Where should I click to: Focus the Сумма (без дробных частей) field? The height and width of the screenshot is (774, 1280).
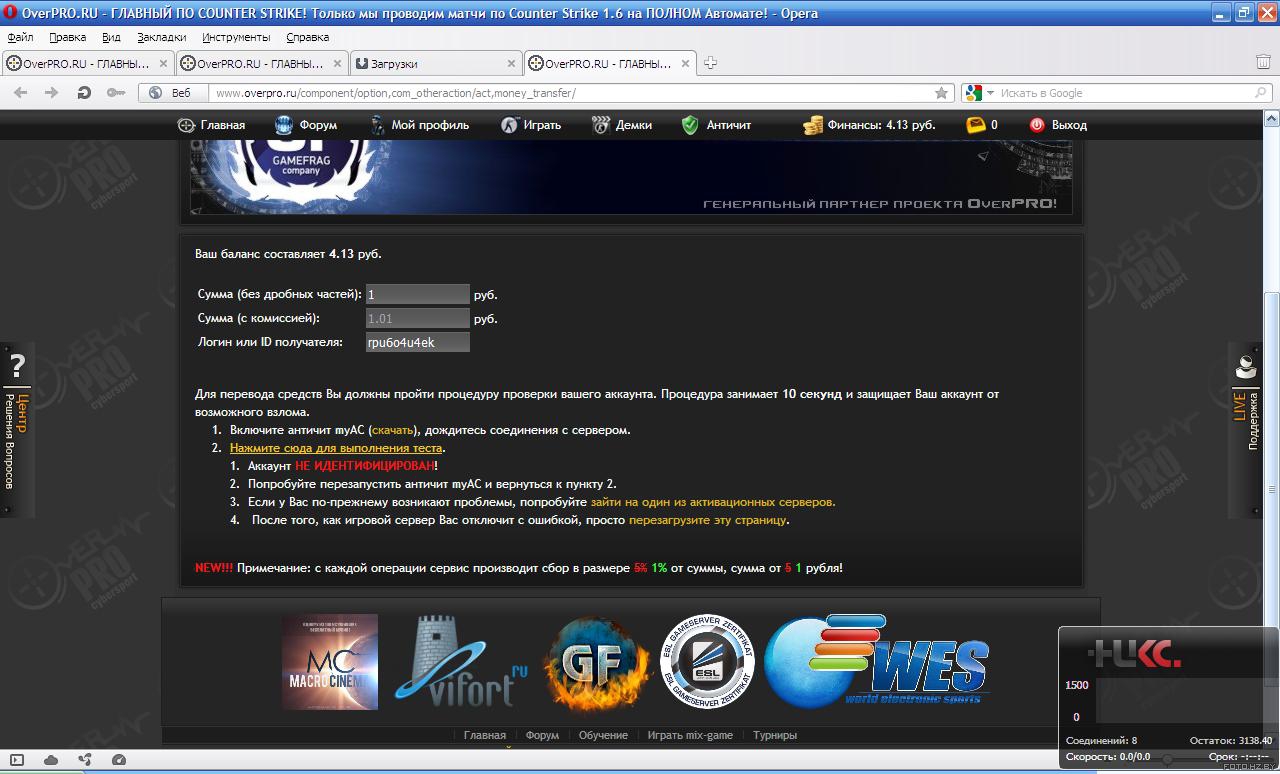click(417, 294)
